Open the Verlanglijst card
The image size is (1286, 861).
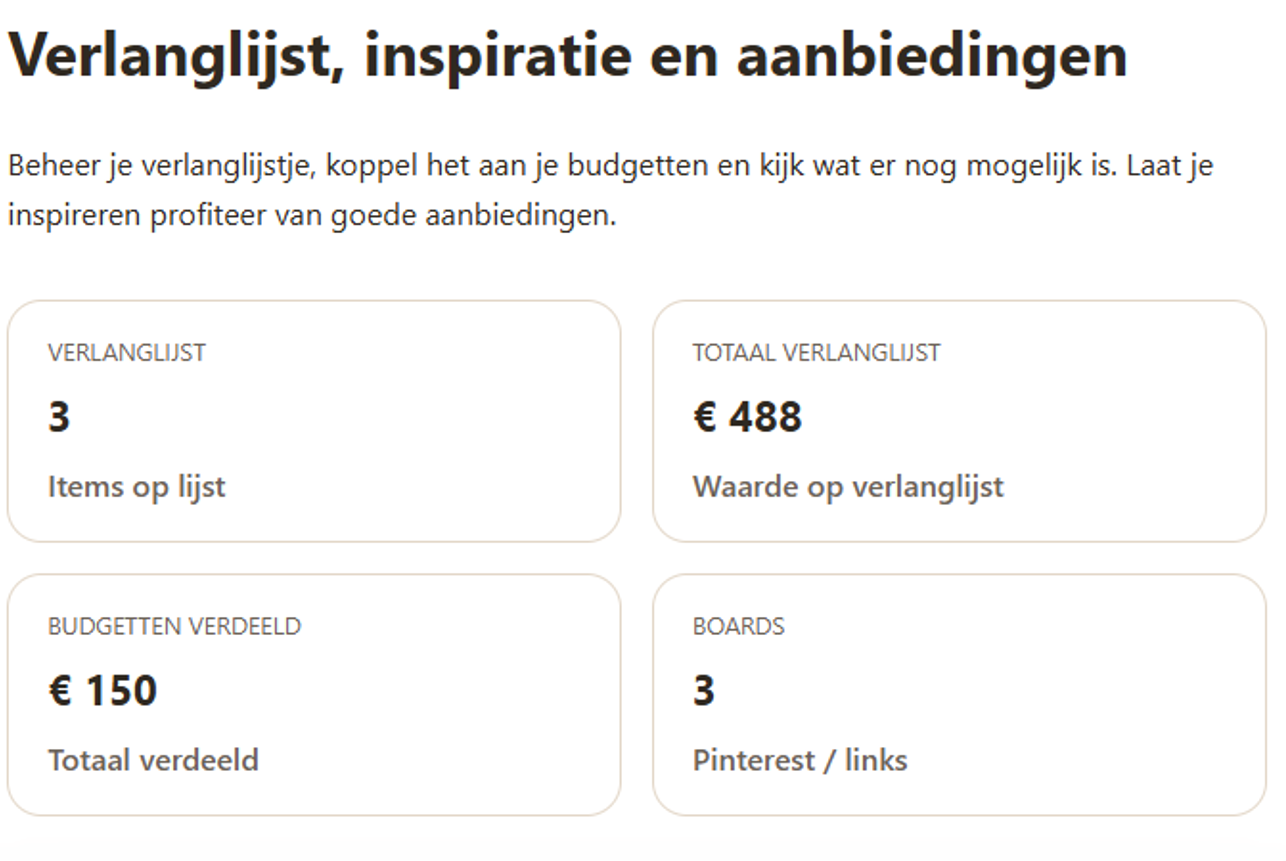point(315,420)
